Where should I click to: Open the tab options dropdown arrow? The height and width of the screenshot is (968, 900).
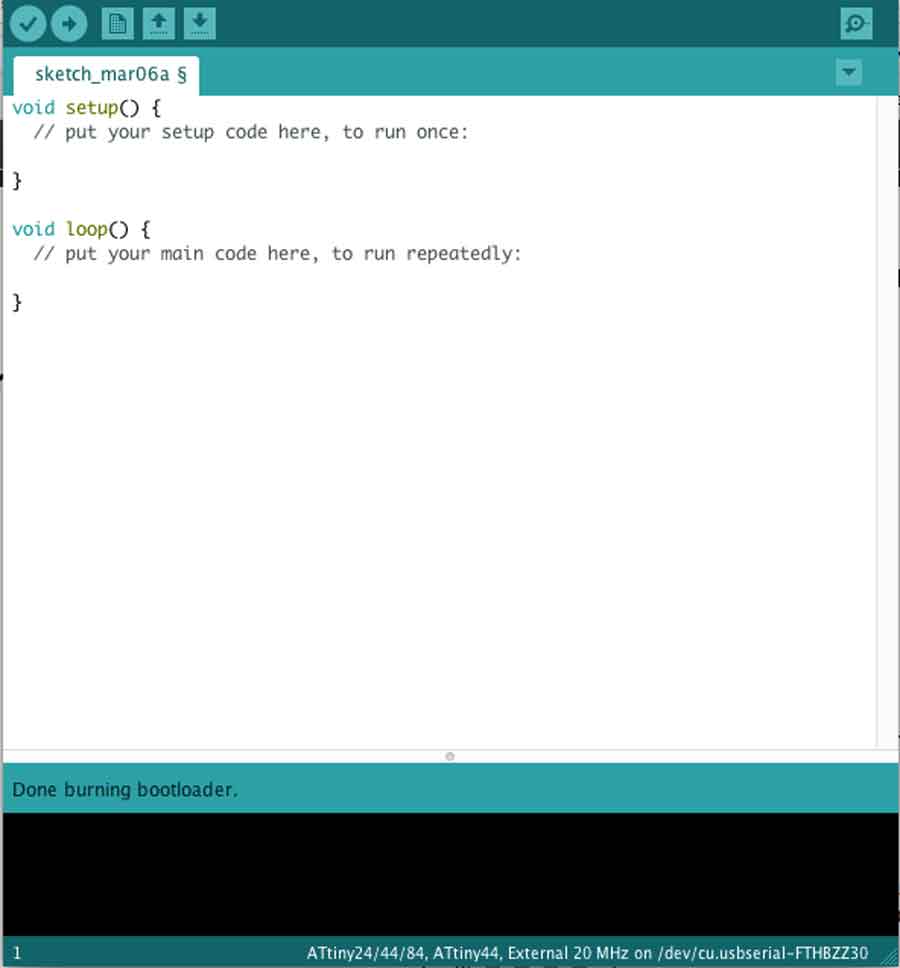[849, 72]
